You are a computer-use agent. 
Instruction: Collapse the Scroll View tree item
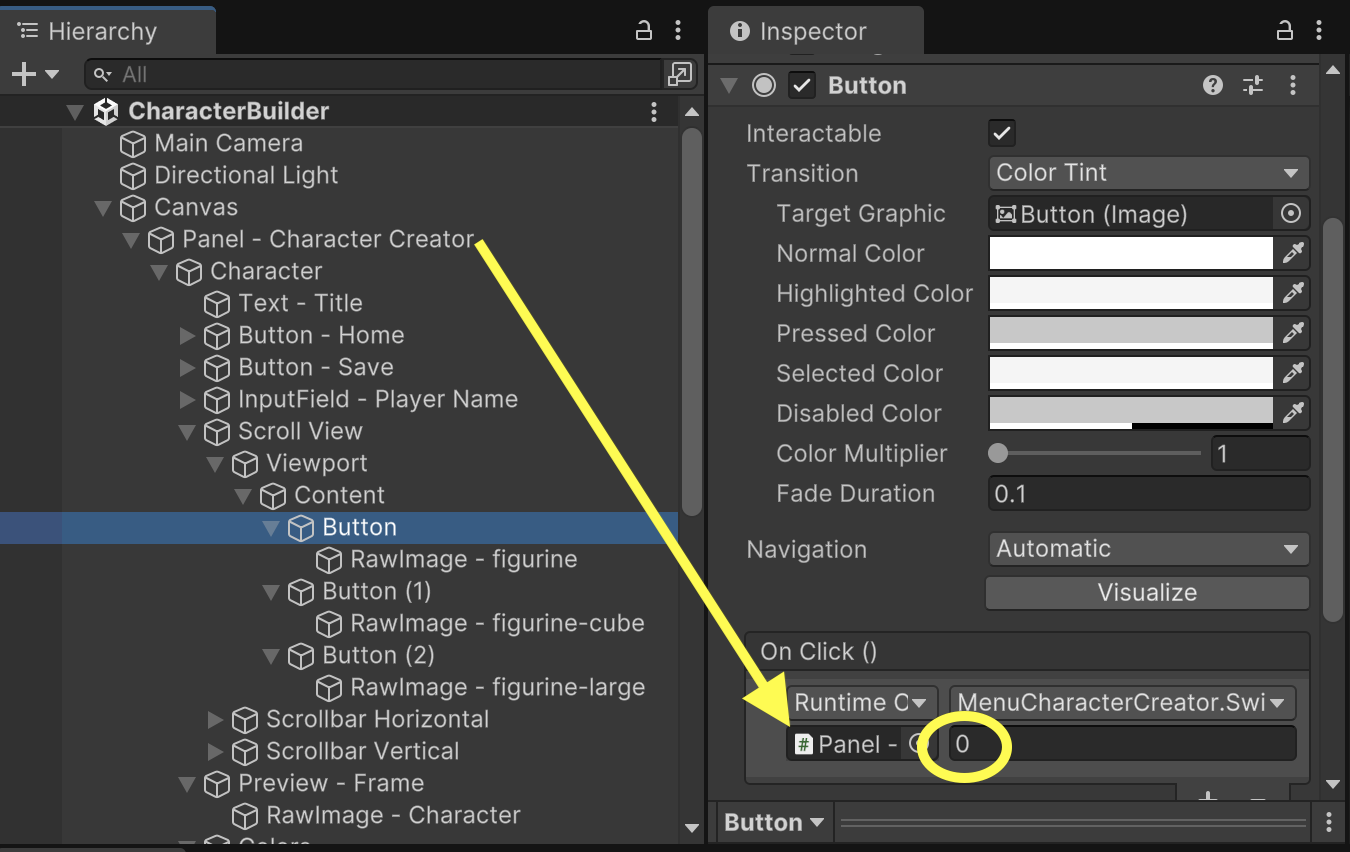pyautogui.click(x=187, y=432)
